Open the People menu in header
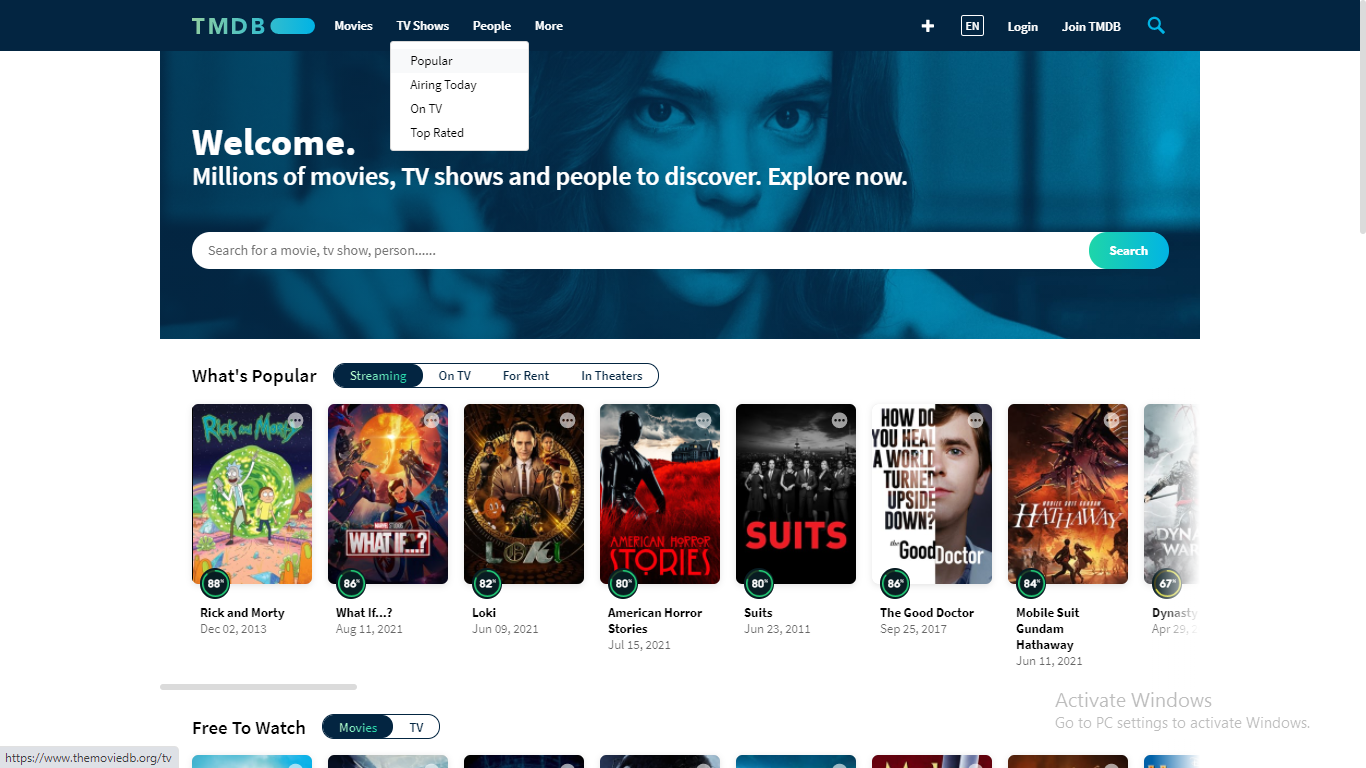This screenshot has height=768, width=1366. (x=492, y=26)
